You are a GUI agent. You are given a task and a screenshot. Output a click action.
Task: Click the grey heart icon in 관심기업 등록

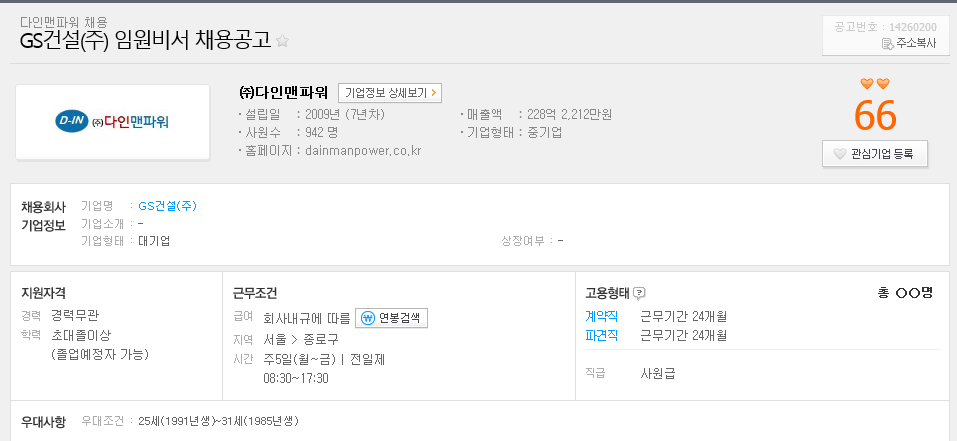(x=840, y=154)
